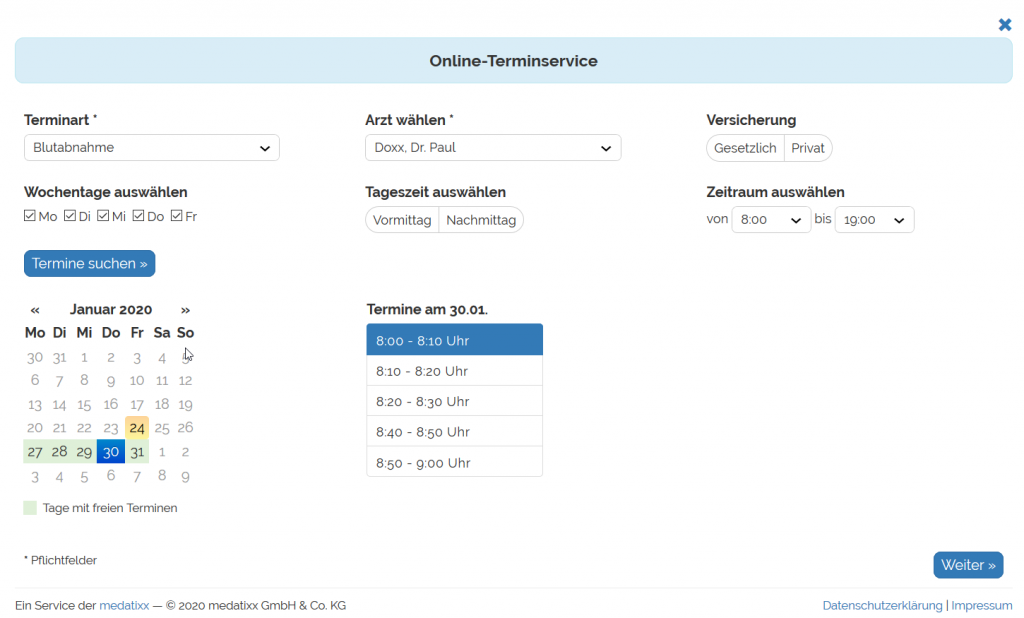Select Privat insurance option
The width and height of the screenshot is (1024, 618).
tap(808, 148)
